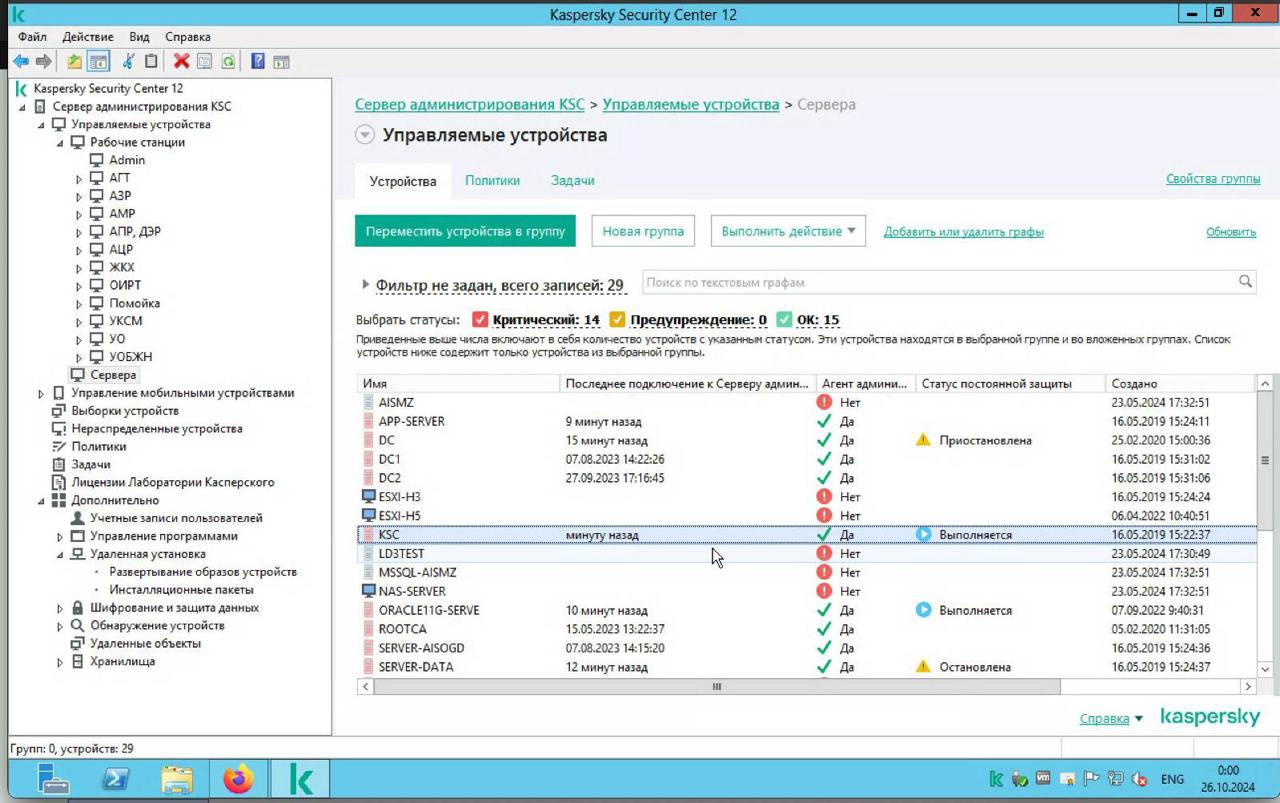The image size is (1280, 803).
Task: Click the Новая группа button
Action: tap(643, 231)
